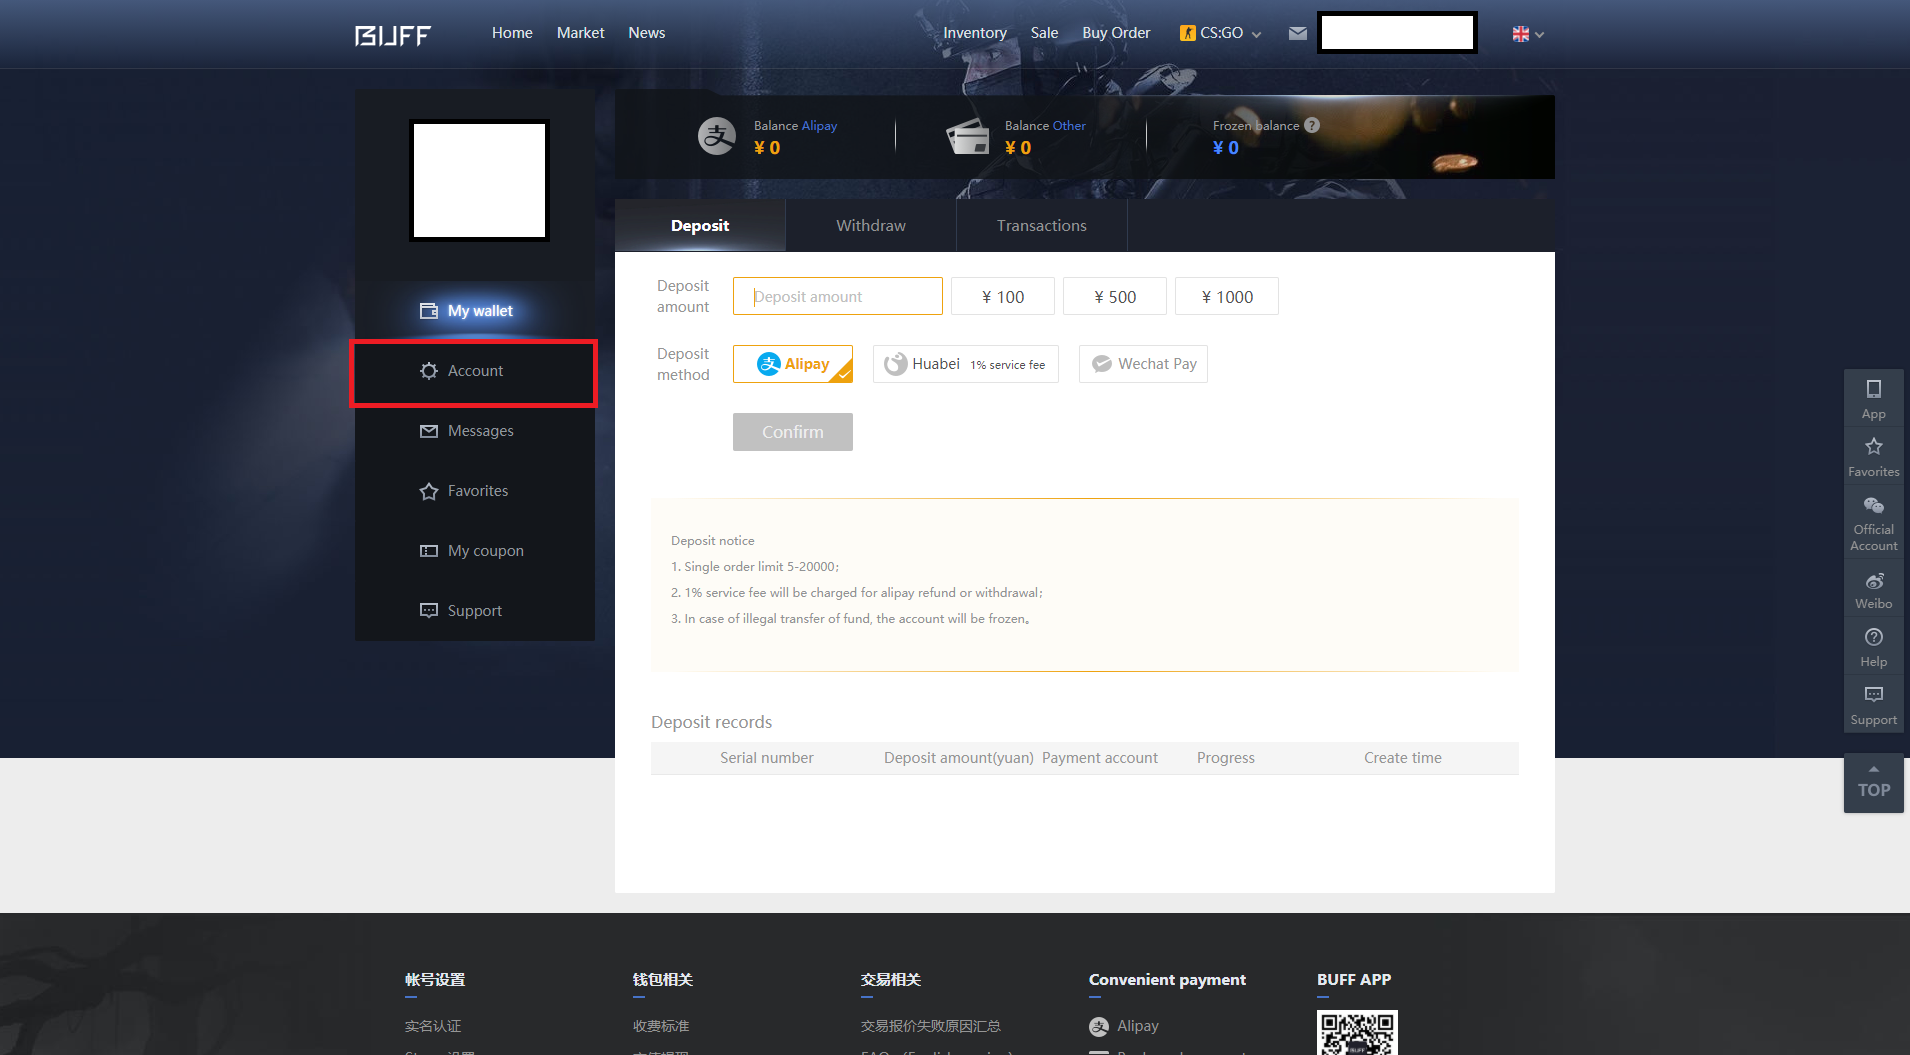Click the "Single order limit 5-20000" notice line

[755, 567]
